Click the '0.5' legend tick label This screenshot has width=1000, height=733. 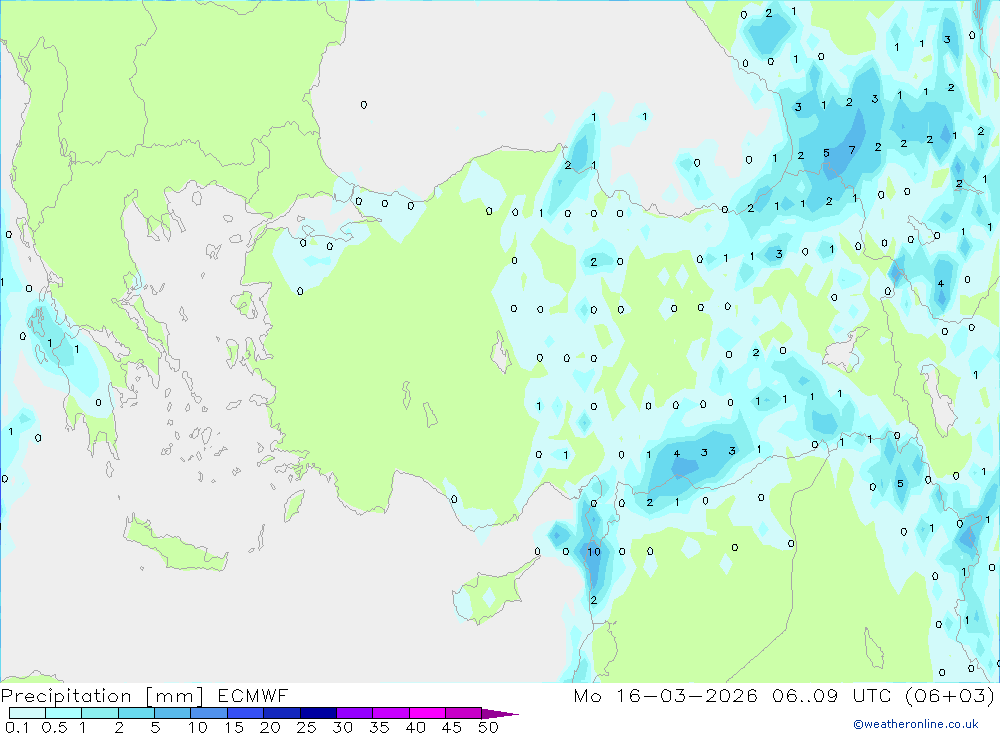coord(54,727)
